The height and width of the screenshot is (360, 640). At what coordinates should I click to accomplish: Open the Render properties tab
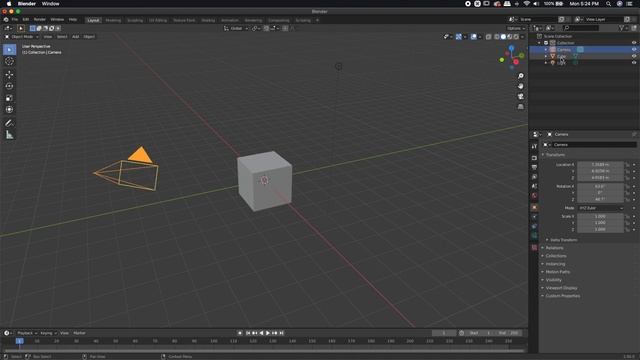[x=534, y=158]
